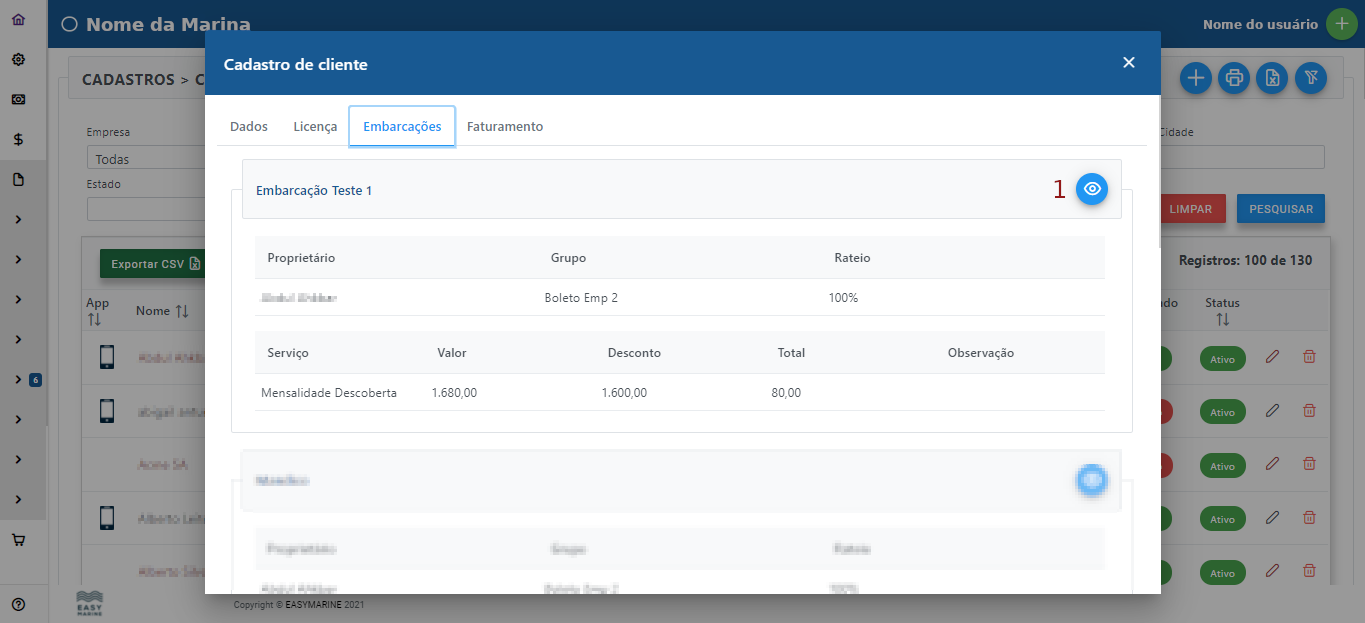This screenshot has height=623, width=1365.
Task: Click the printer icon button
Action: (1234, 78)
